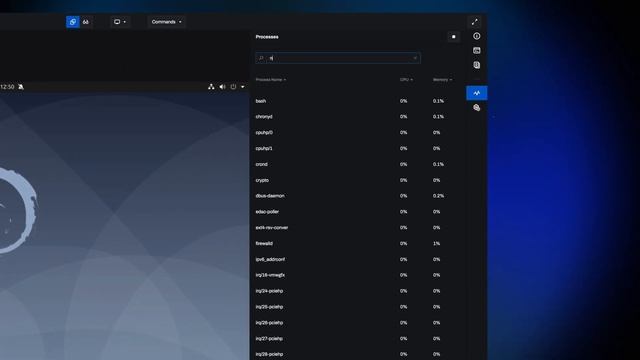The width and height of the screenshot is (640, 360).
Task: Sort by Memory column header
Action: tap(442, 80)
